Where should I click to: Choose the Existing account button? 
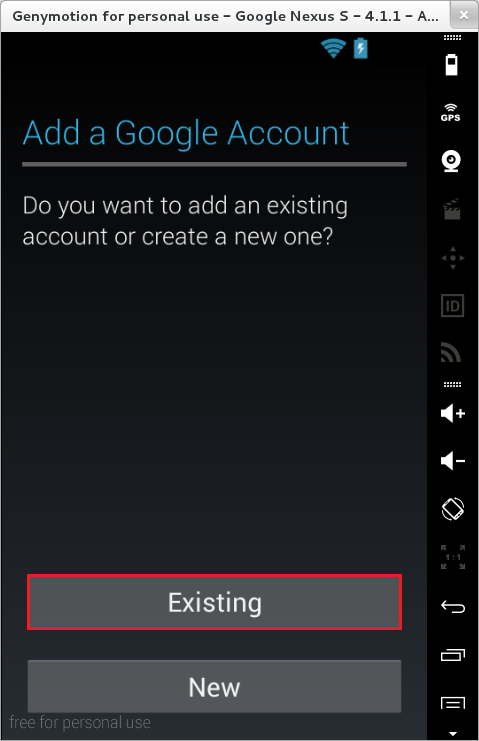coord(214,602)
